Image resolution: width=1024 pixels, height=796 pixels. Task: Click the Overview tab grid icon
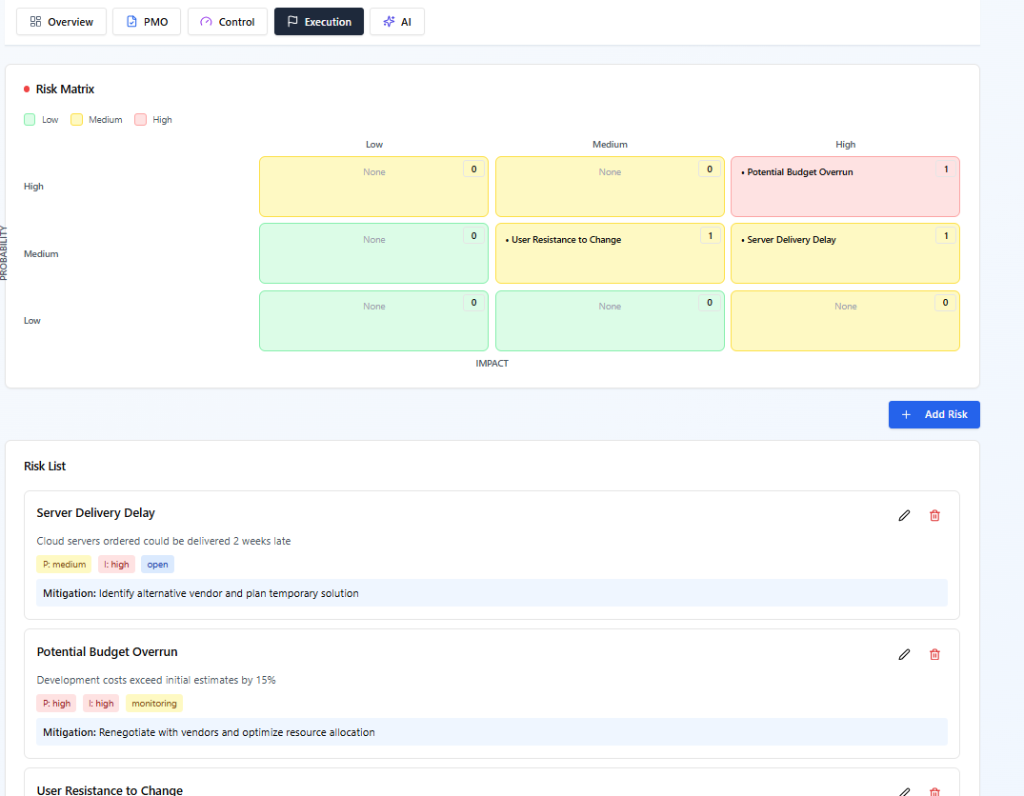[x=35, y=22]
